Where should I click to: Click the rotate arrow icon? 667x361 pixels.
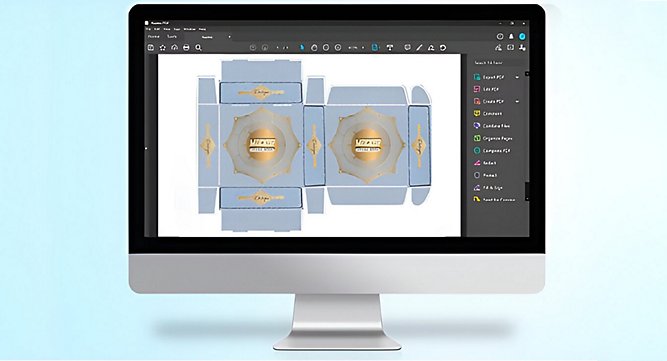point(443,48)
